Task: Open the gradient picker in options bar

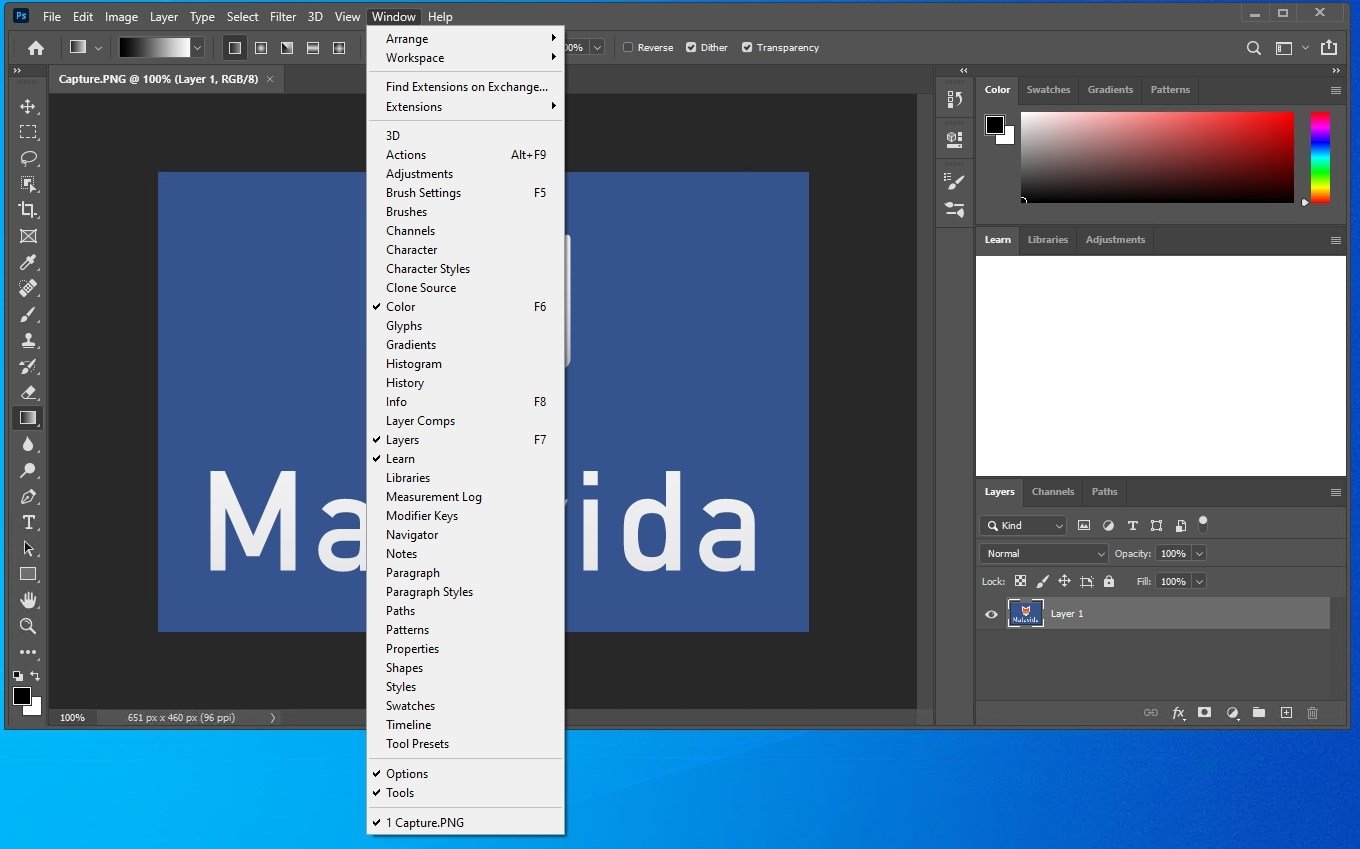Action: (x=196, y=47)
